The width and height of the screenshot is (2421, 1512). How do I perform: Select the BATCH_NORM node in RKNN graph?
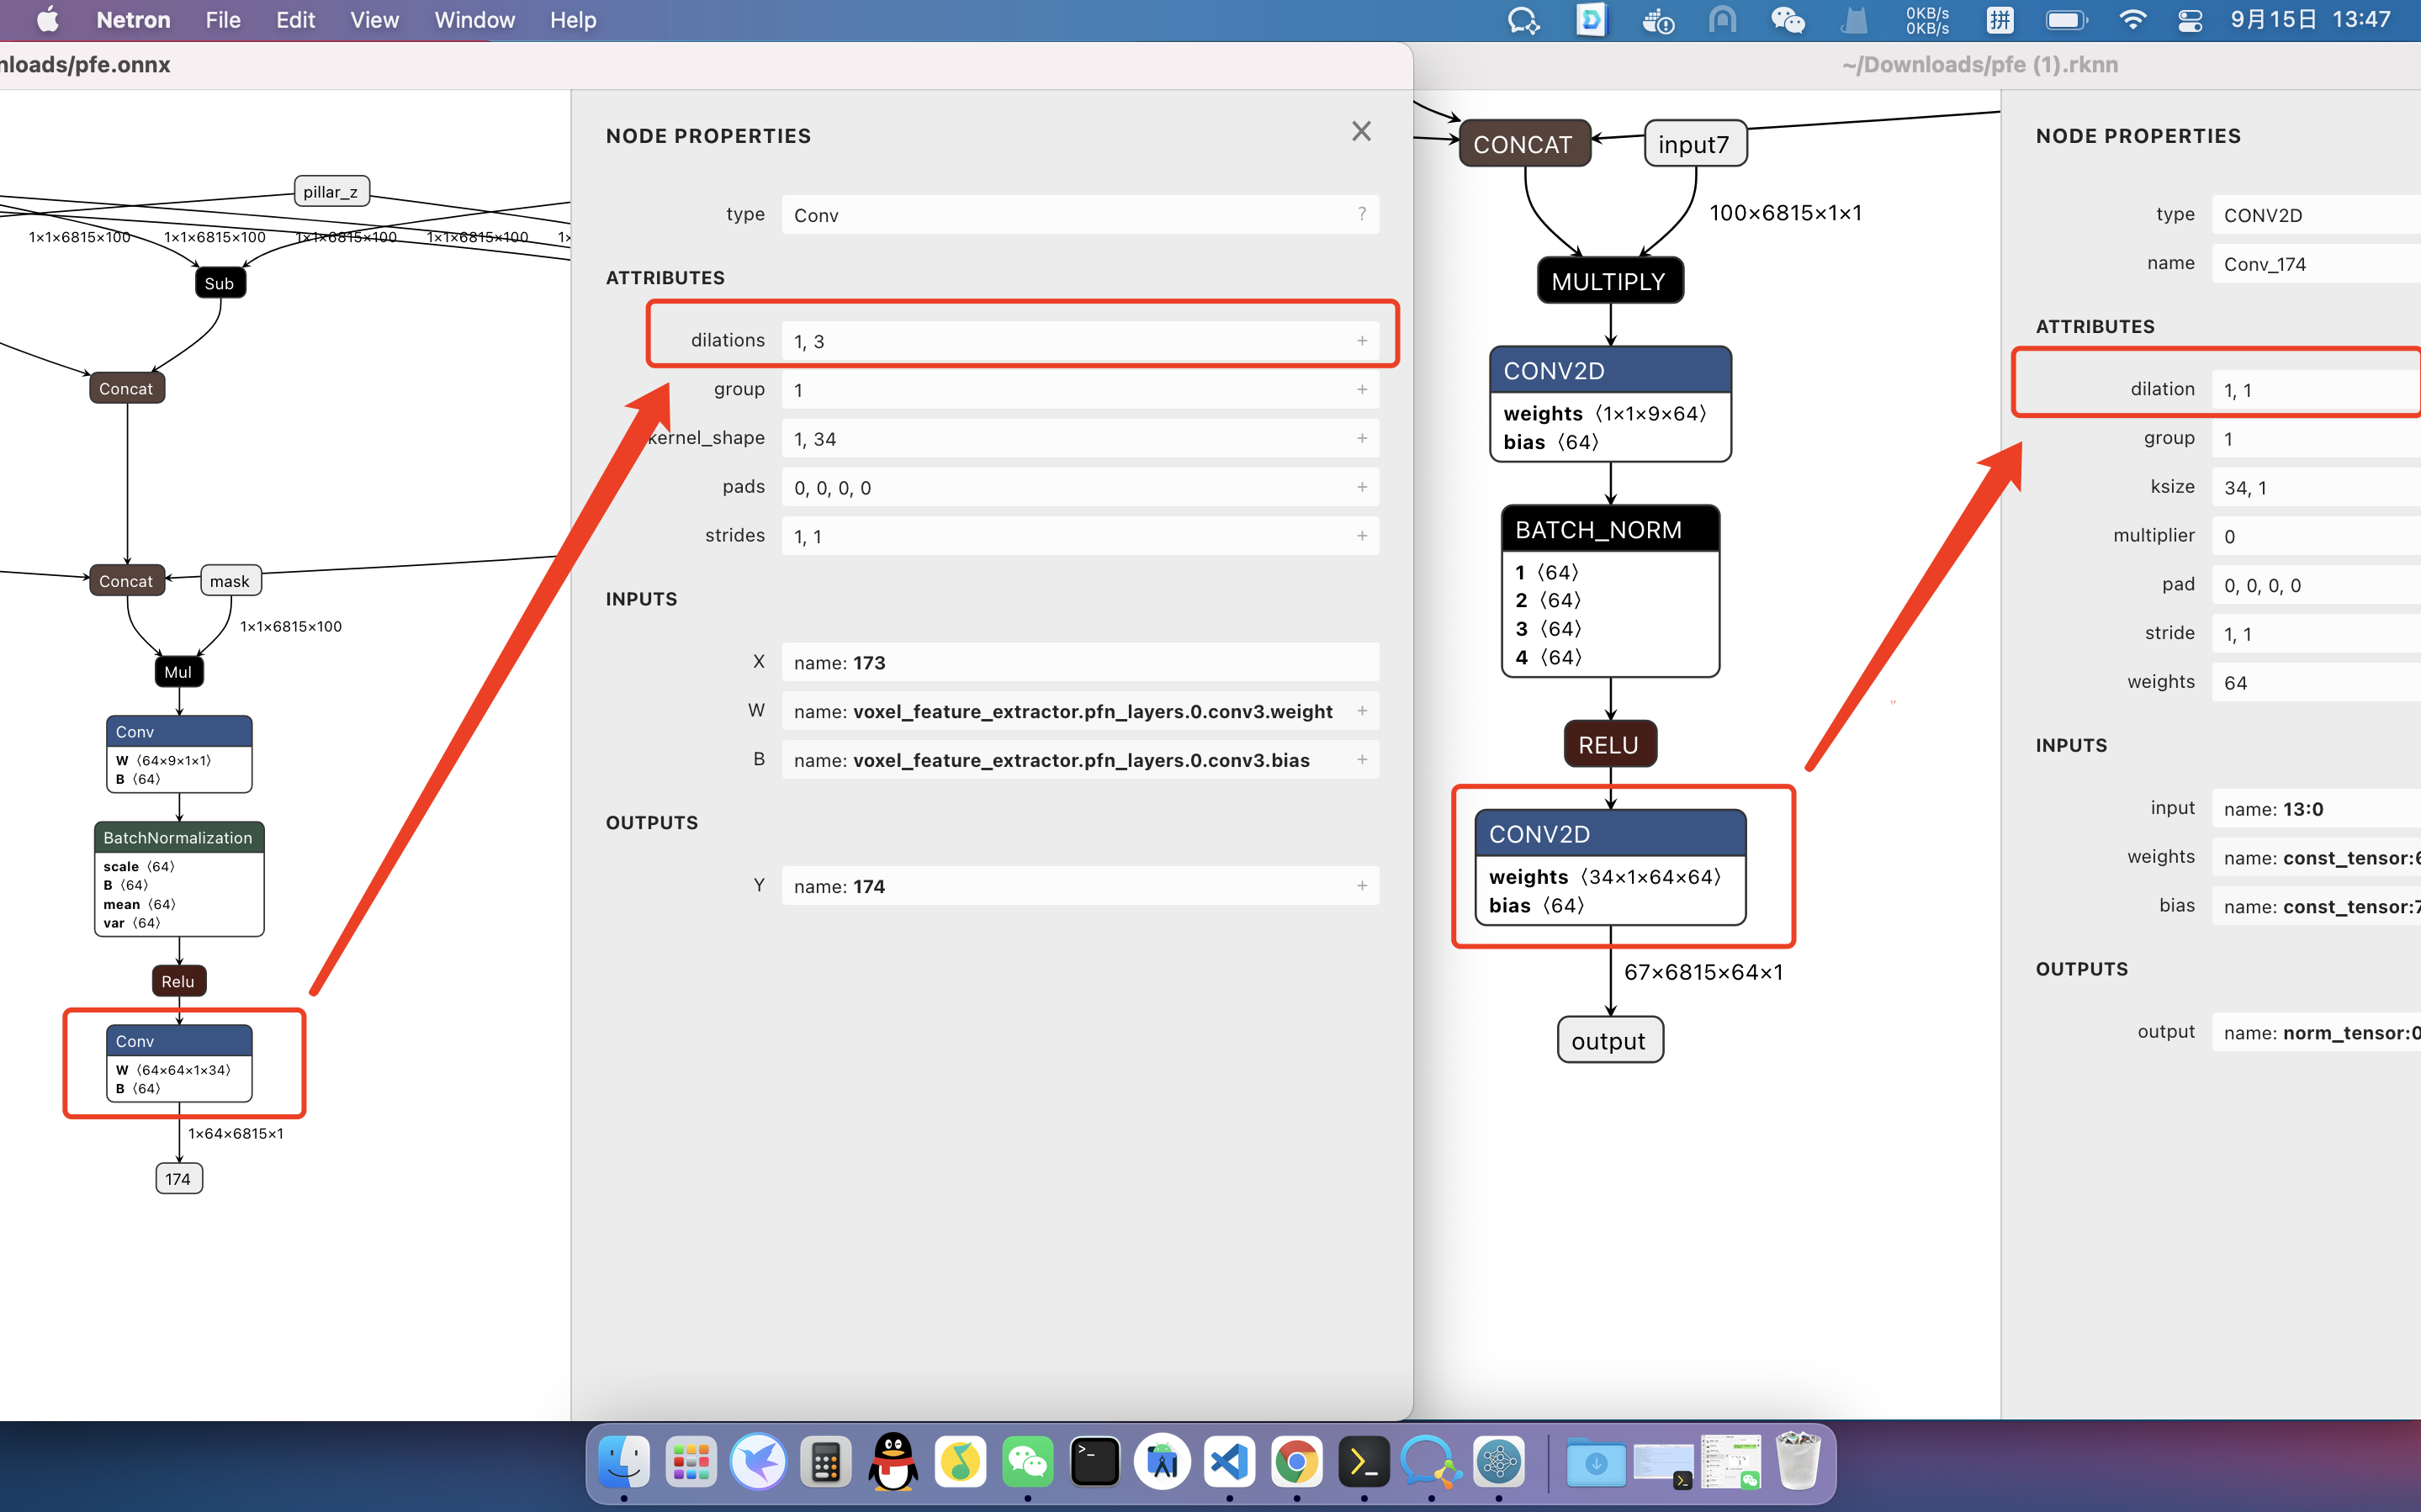pyautogui.click(x=1610, y=591)
